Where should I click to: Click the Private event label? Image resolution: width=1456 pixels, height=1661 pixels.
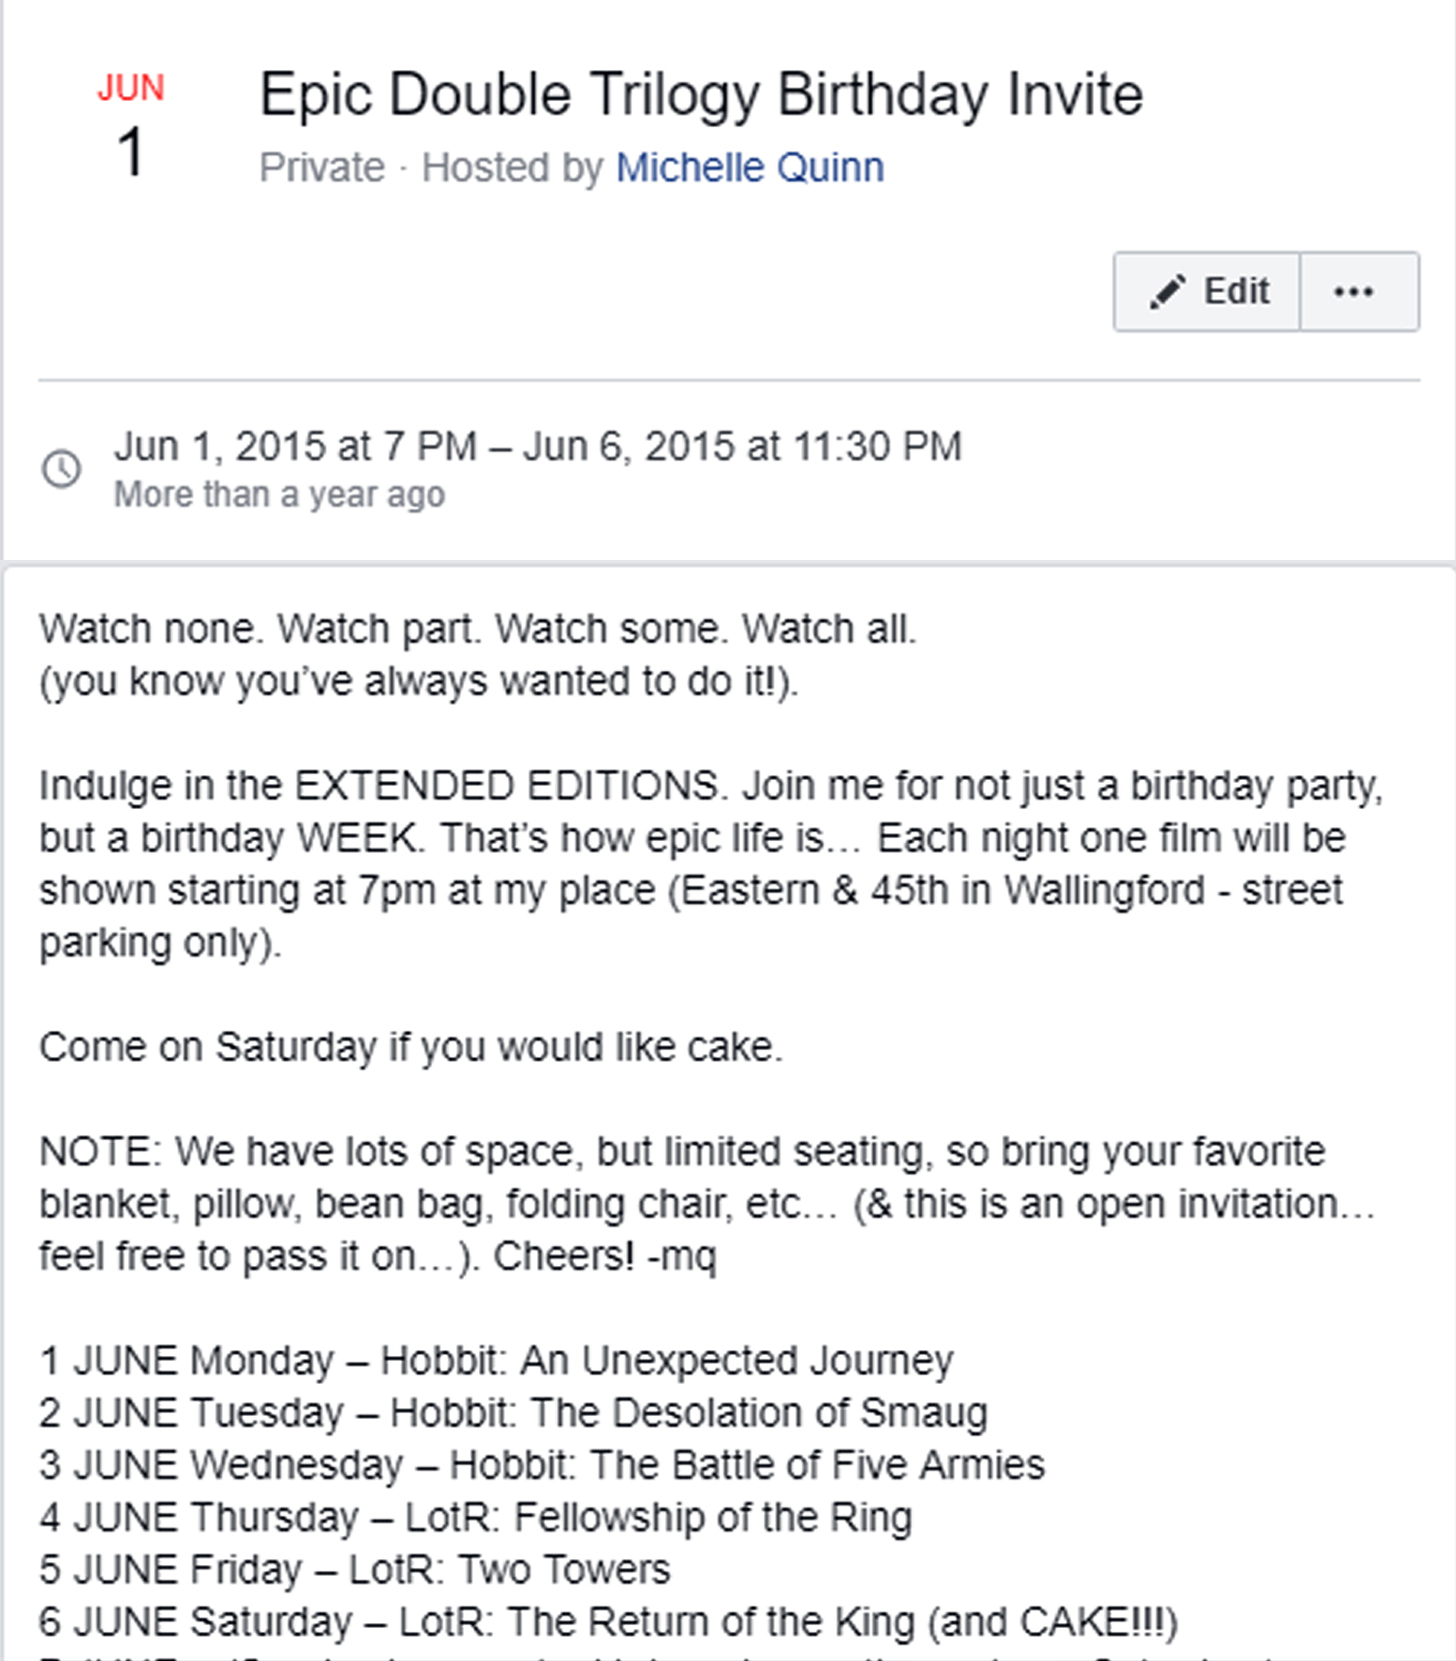pyautogui.click(x=321, y=168)
